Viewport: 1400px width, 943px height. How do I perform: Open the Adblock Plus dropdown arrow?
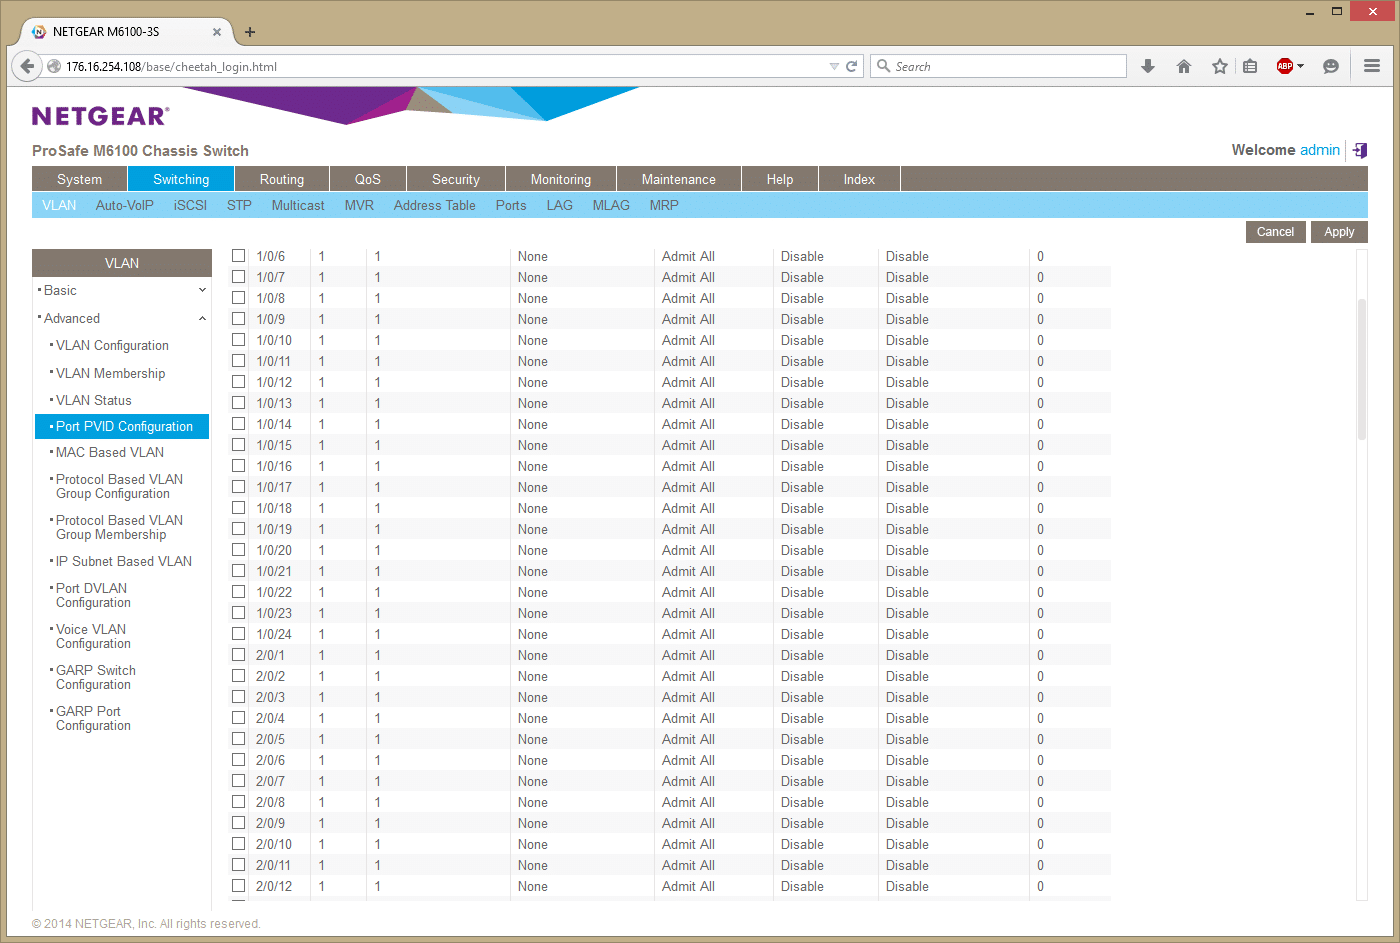(1300, 66)
